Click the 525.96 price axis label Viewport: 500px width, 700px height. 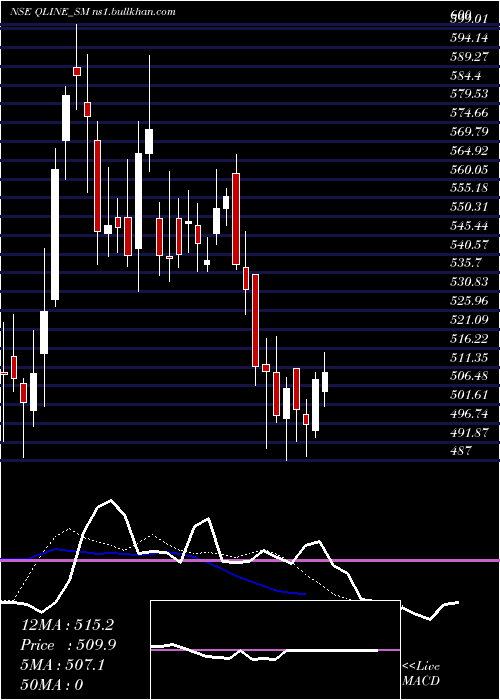point(469,300)
